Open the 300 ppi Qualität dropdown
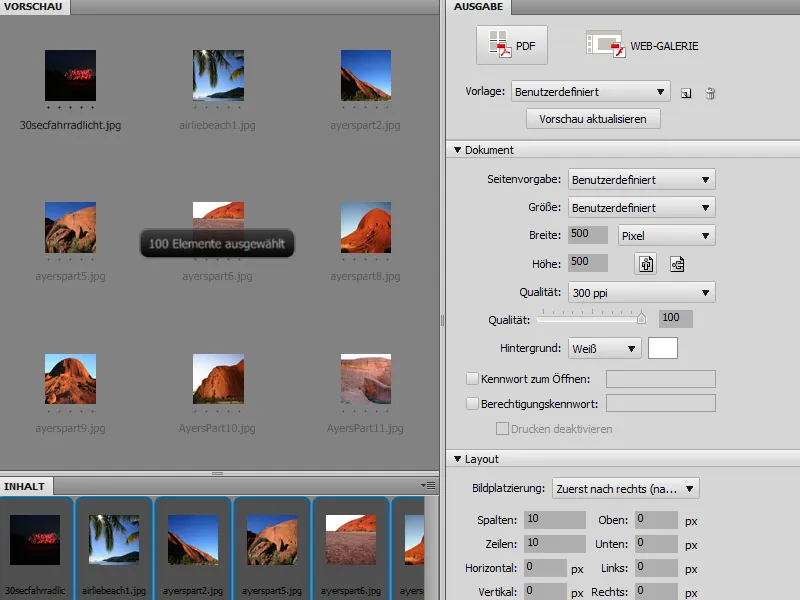The image size is (800, 600). [x=641, y=293]
